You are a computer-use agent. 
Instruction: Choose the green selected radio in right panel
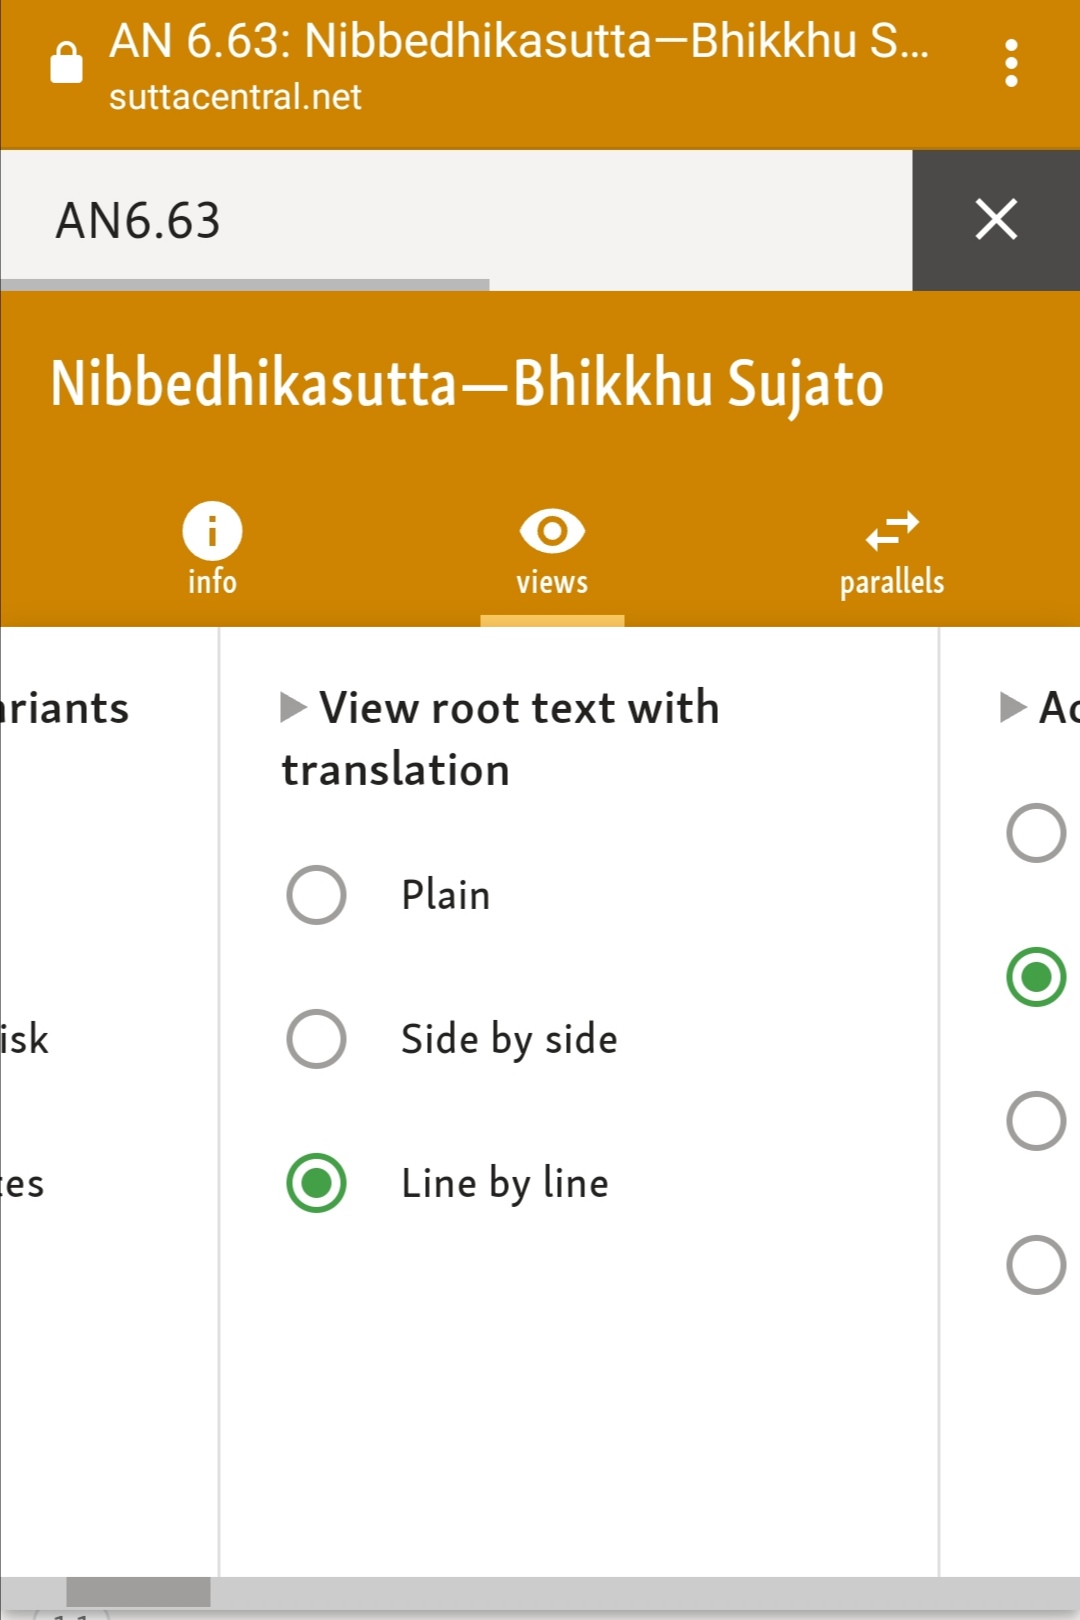(x=1036, y=976)
